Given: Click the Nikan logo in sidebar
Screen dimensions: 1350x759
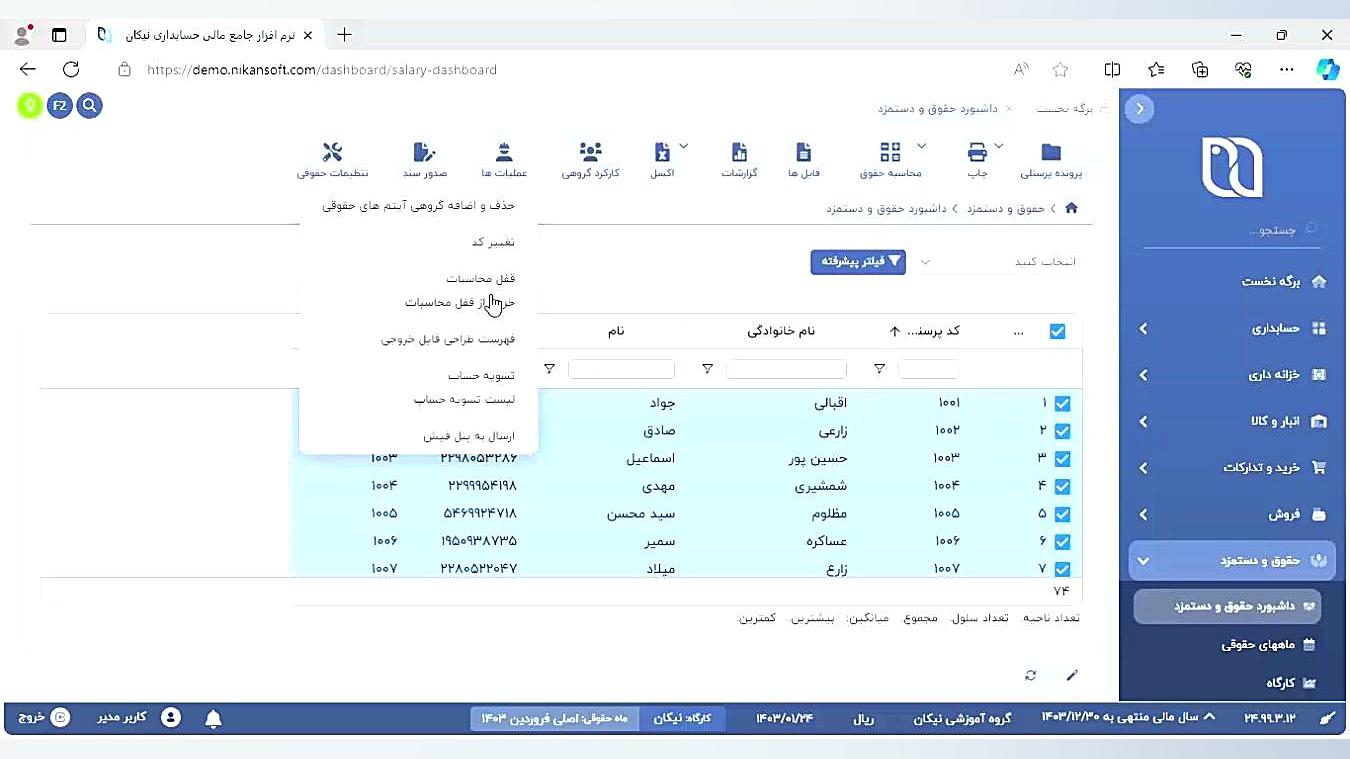Looking at the screenshot, I should (1232, 166).
